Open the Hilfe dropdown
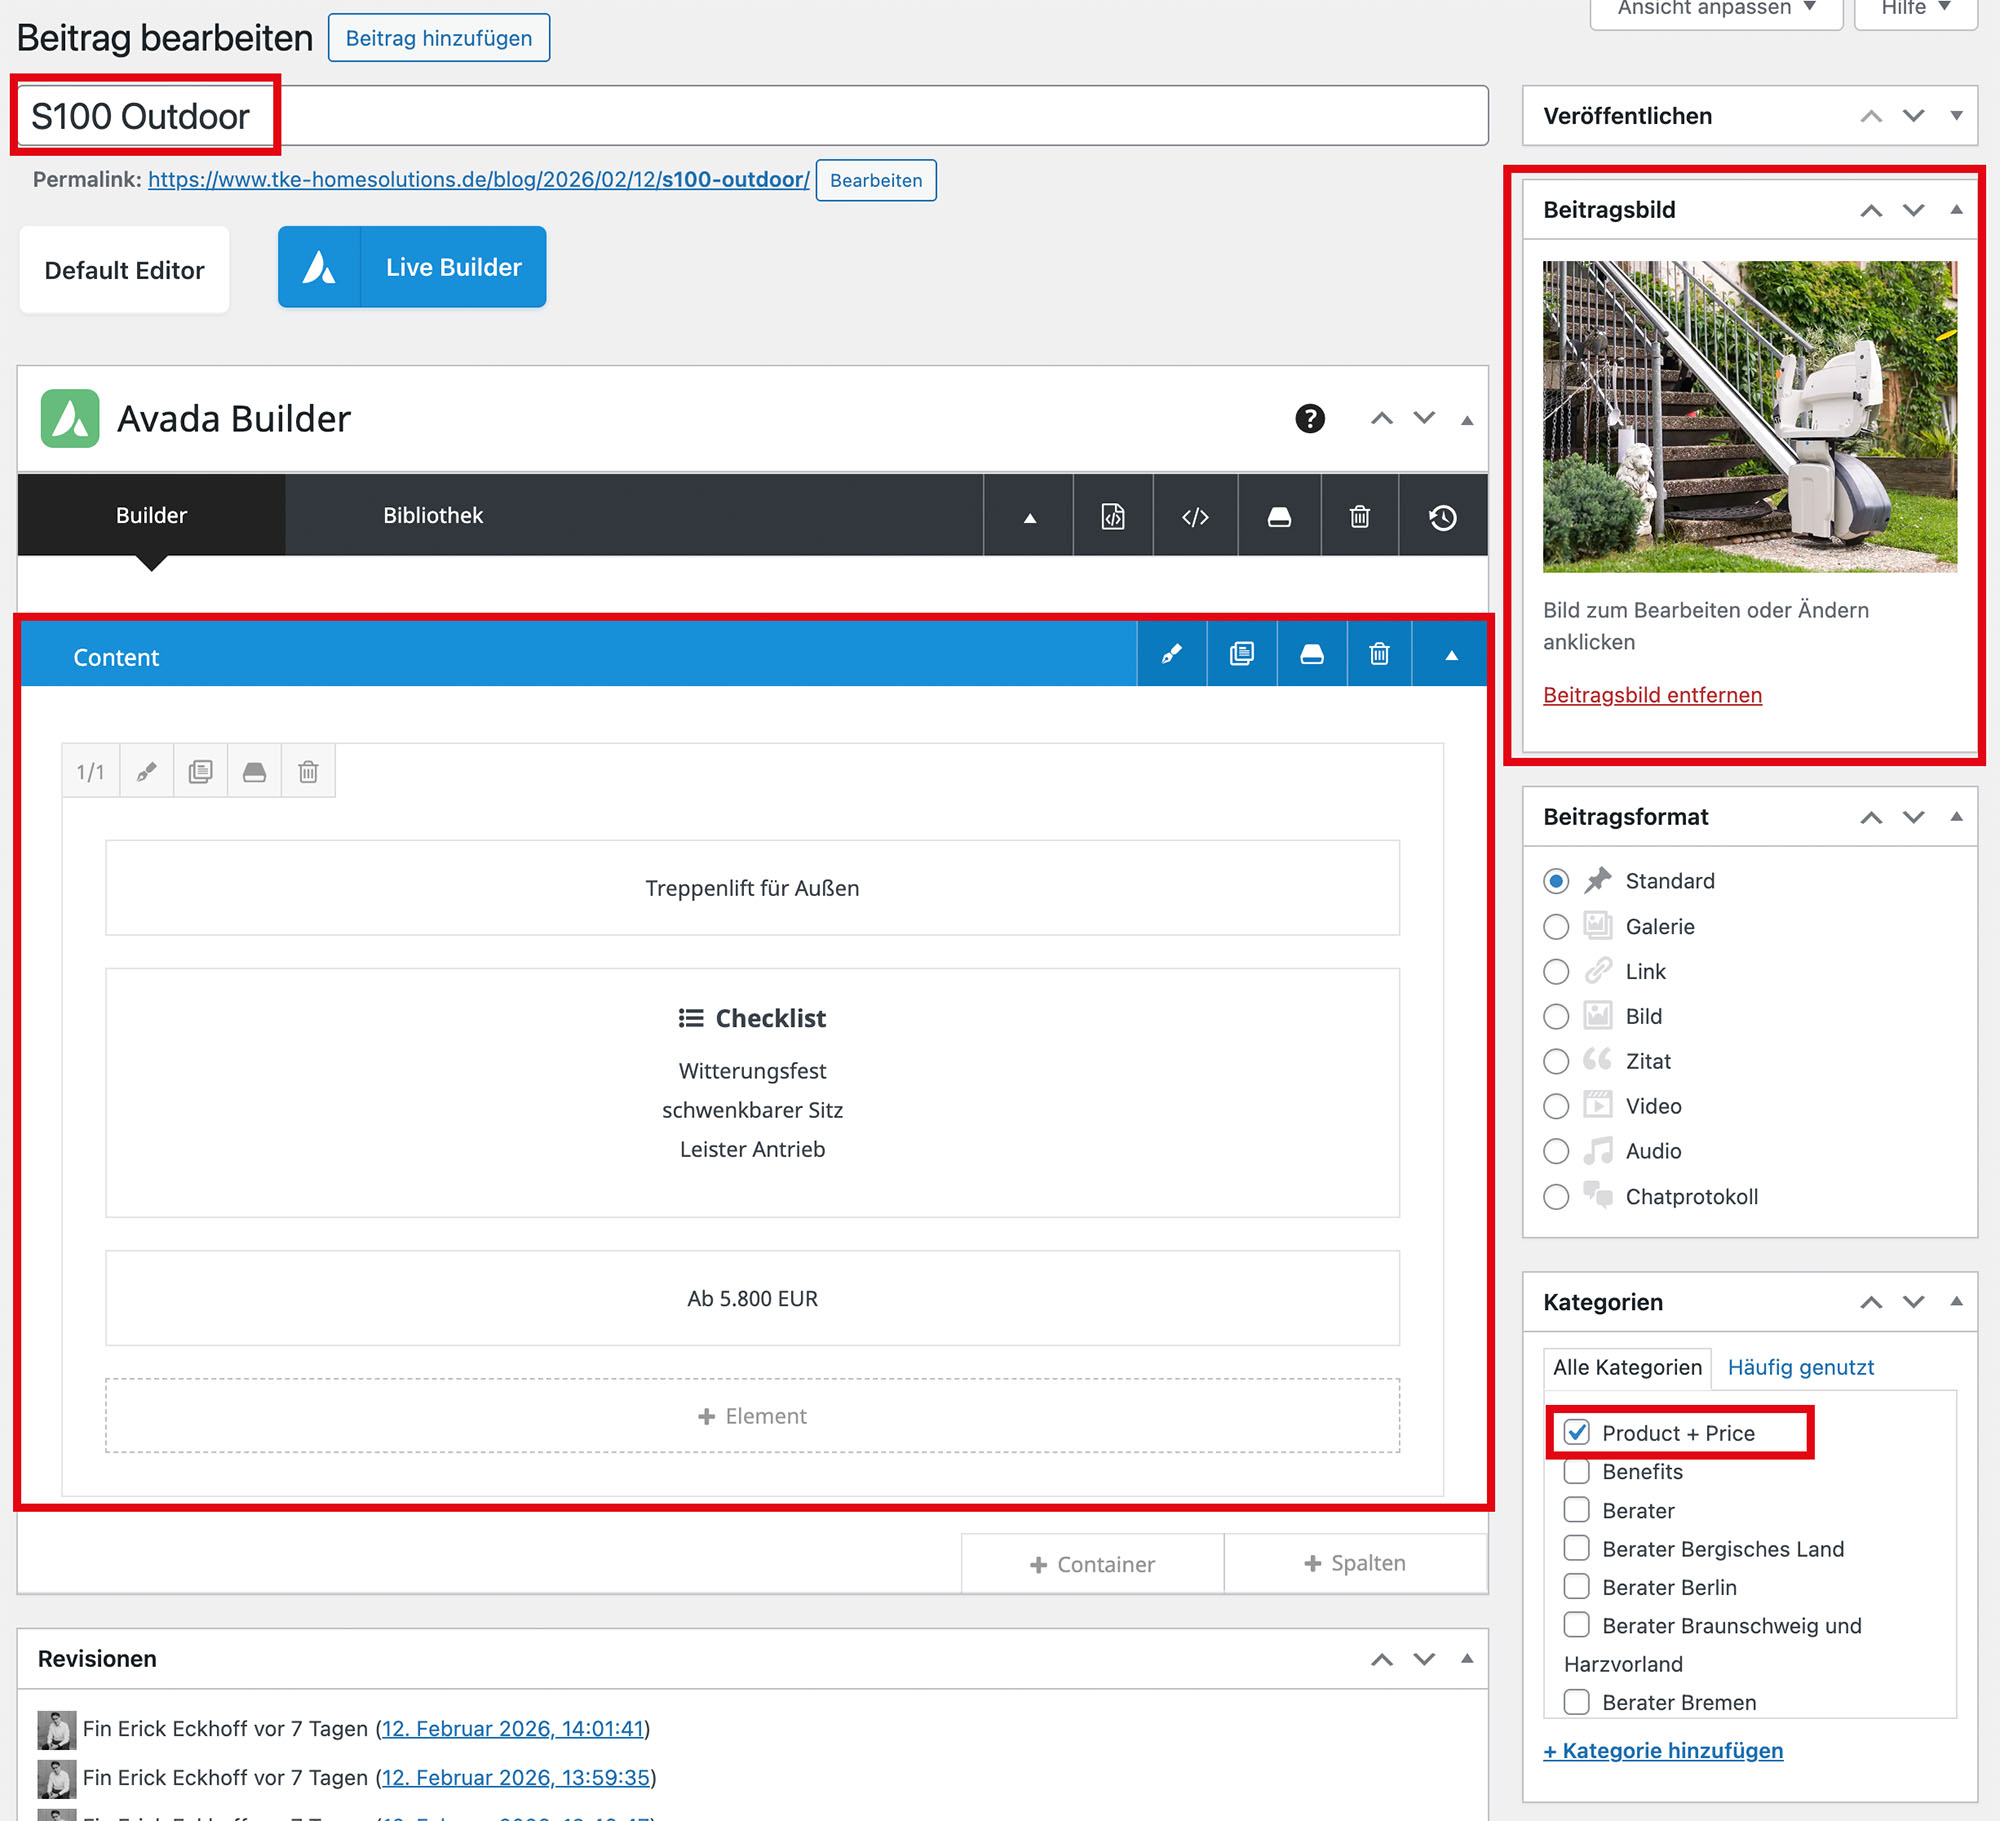Screen dimensions: 2000x1821 click(x=1916, y=9)
